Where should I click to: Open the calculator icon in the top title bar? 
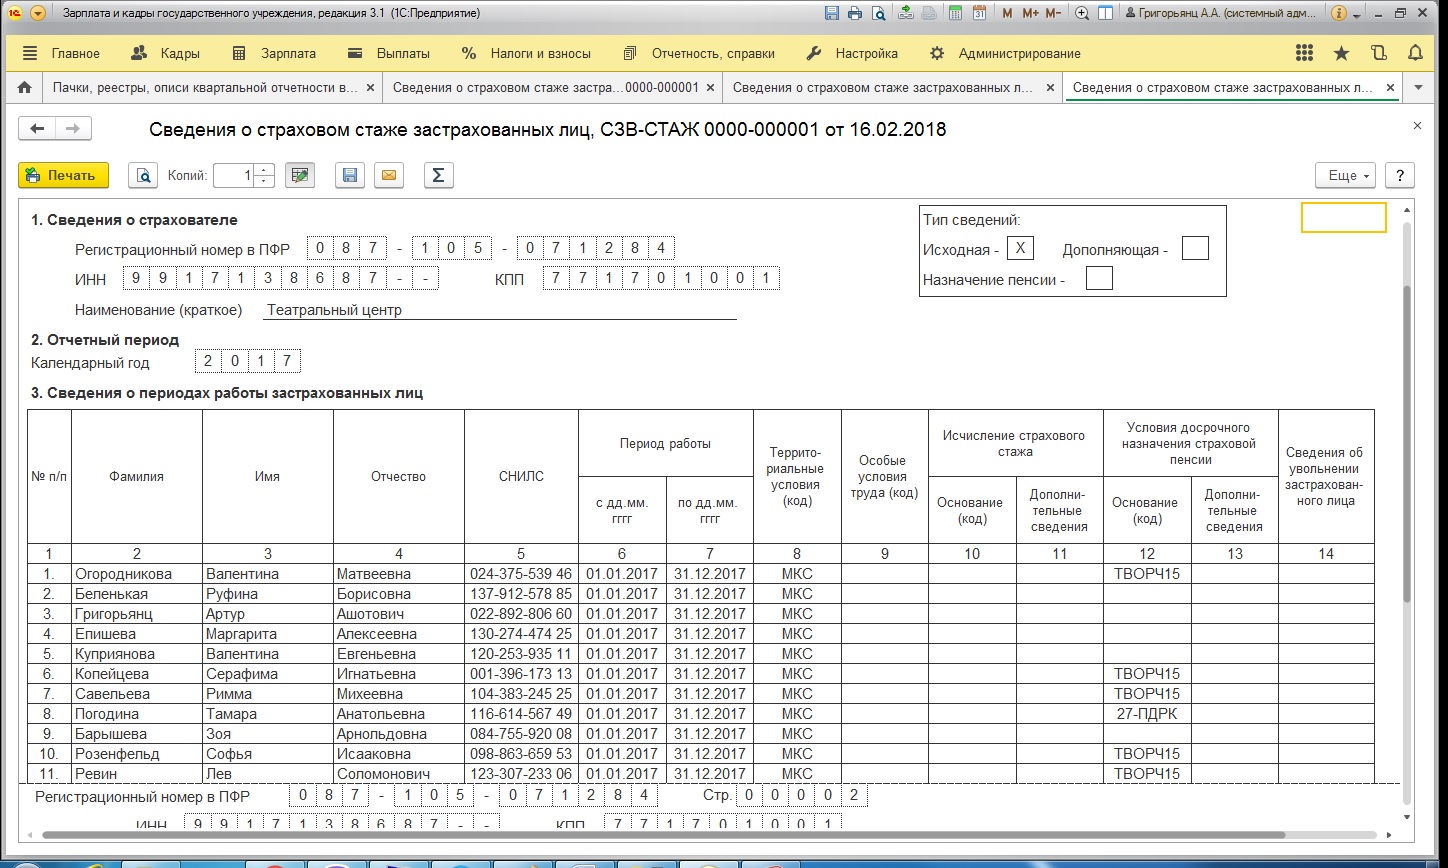click(956, 14)
